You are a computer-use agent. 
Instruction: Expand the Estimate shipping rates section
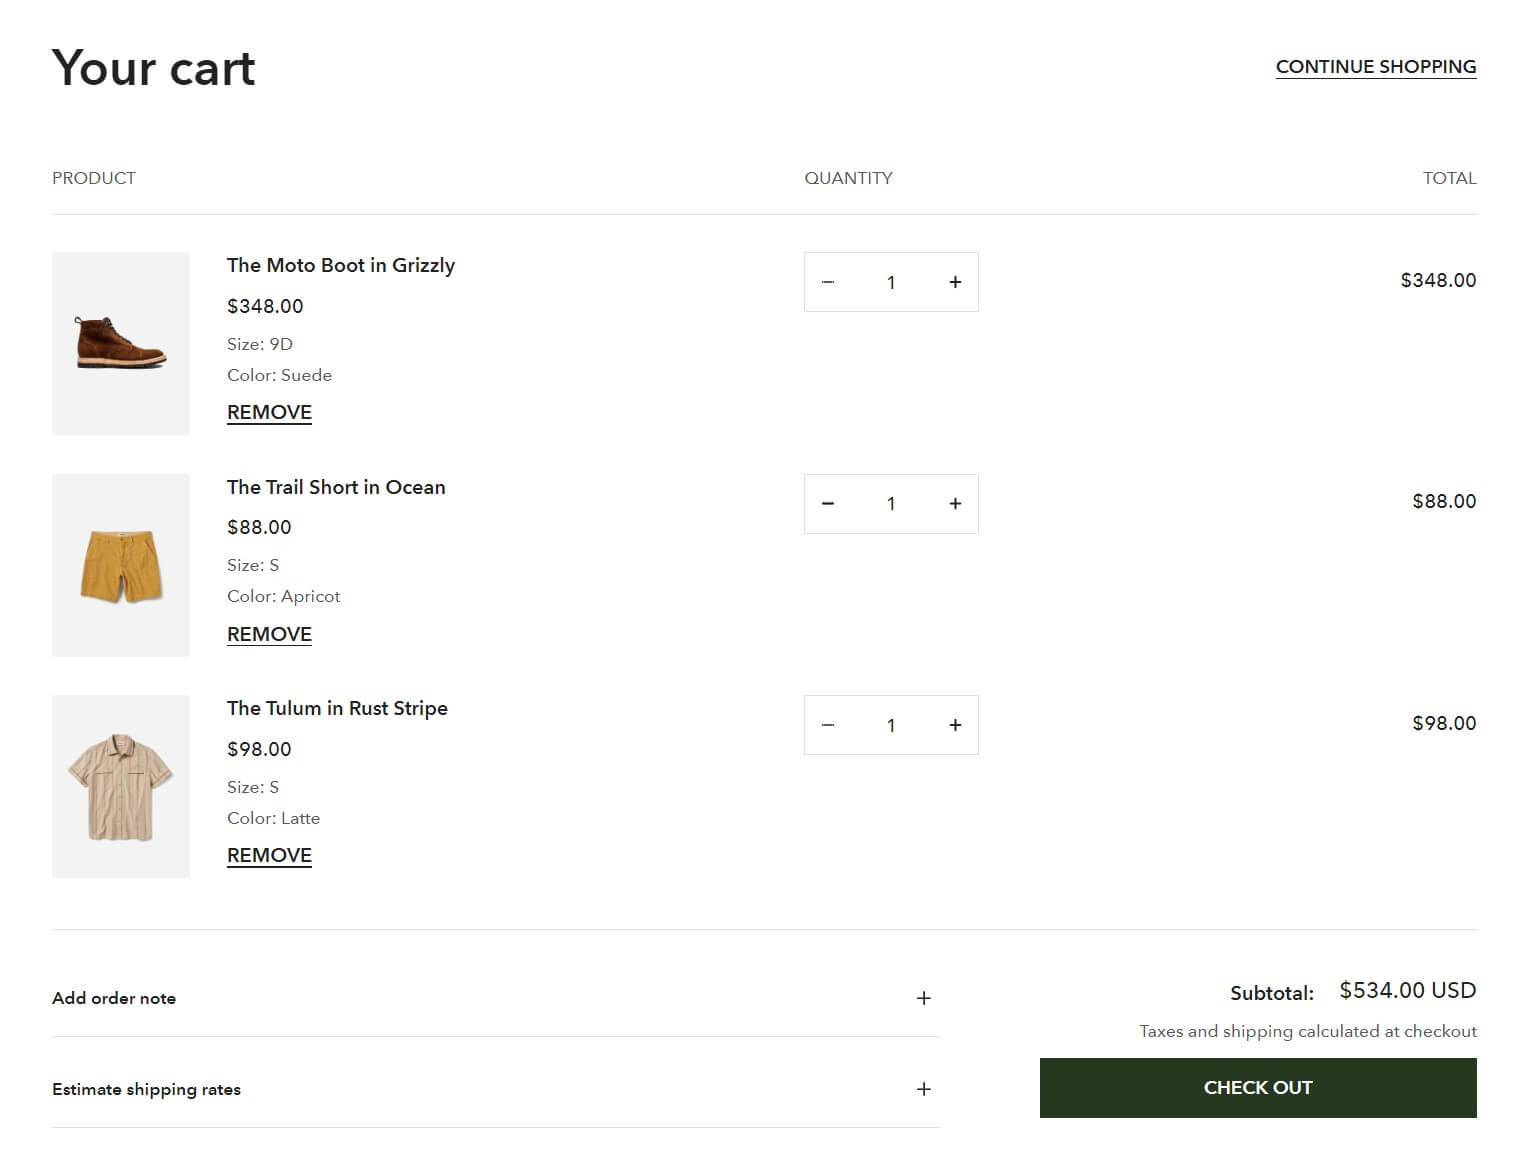(x=146, y=1089)
